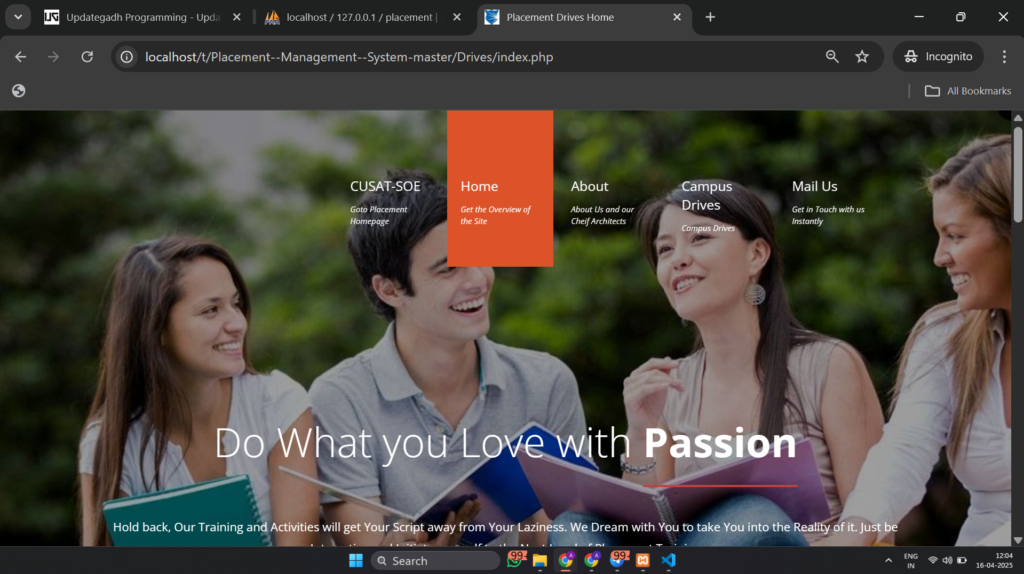Expand the tab search dropdown arrow
The image size is (1024, 574).
(x=18, y=17)
